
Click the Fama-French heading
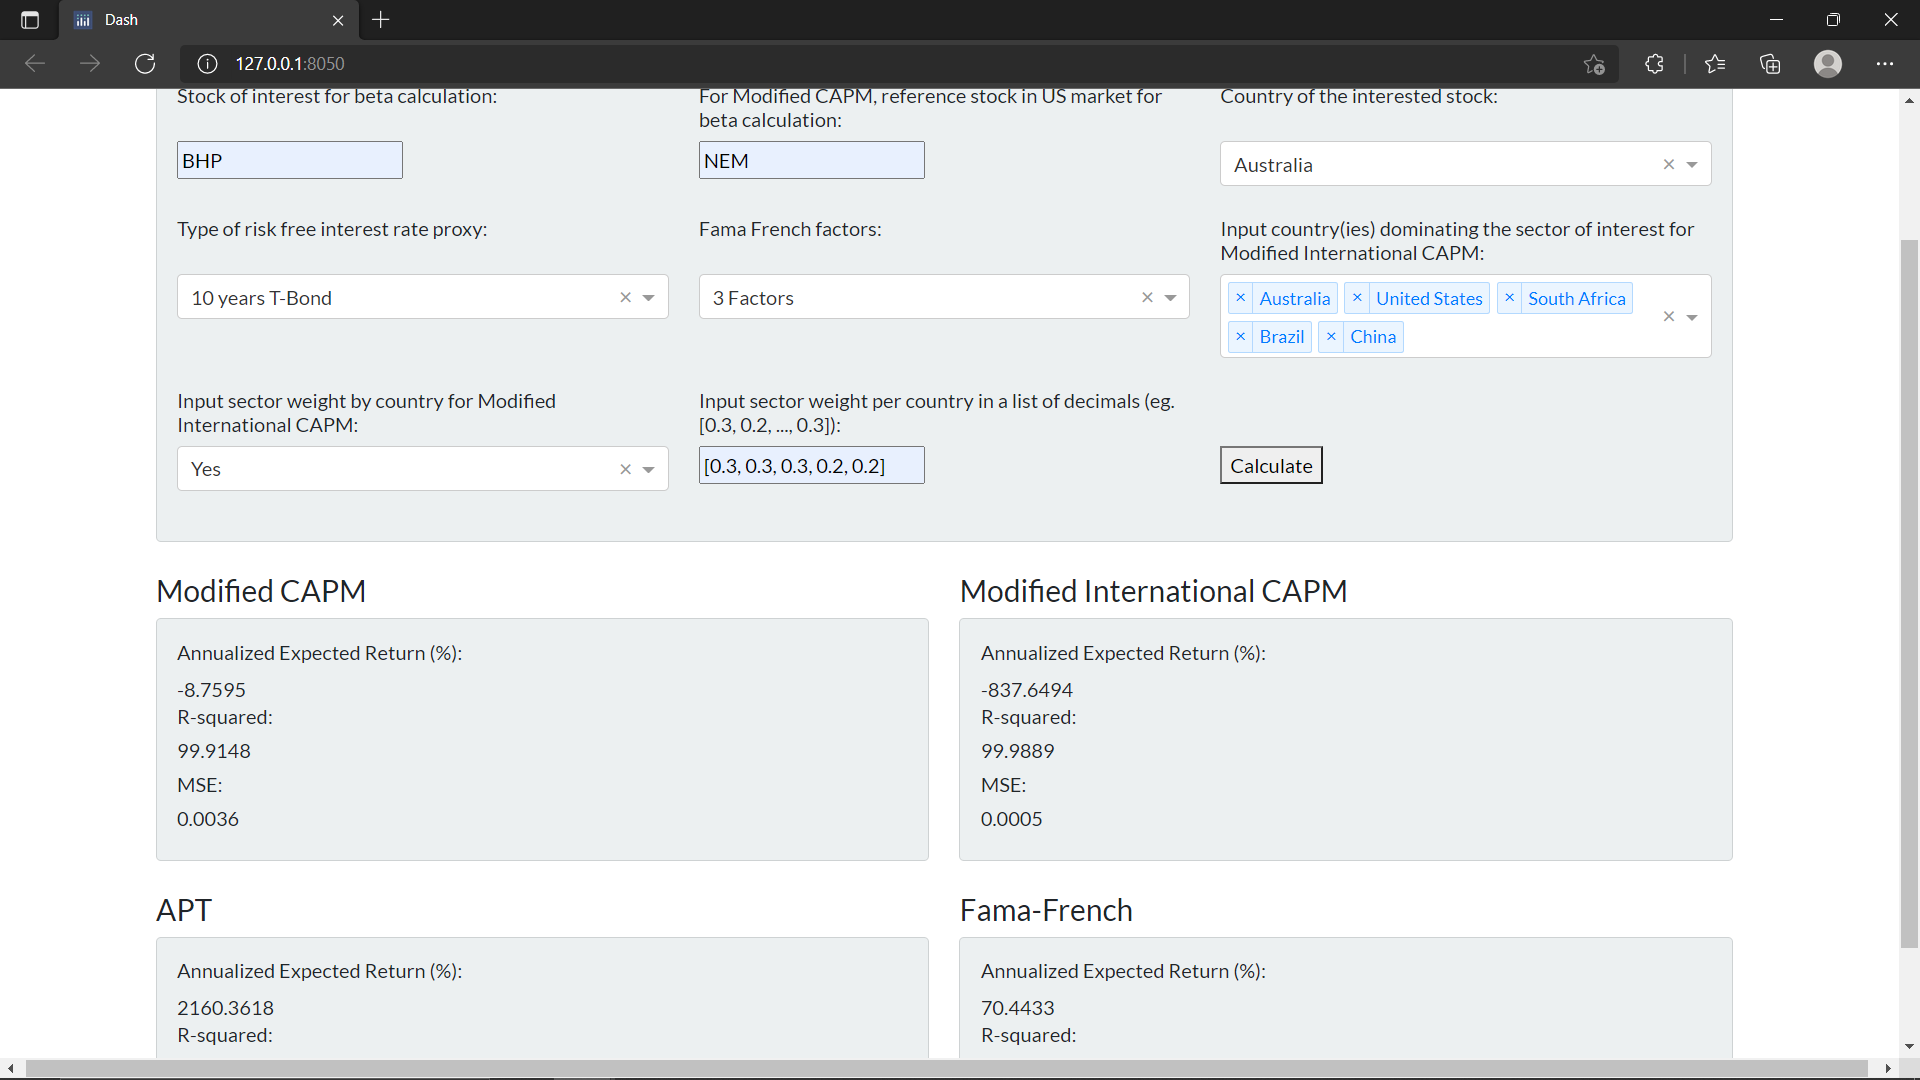(1046, 910)
